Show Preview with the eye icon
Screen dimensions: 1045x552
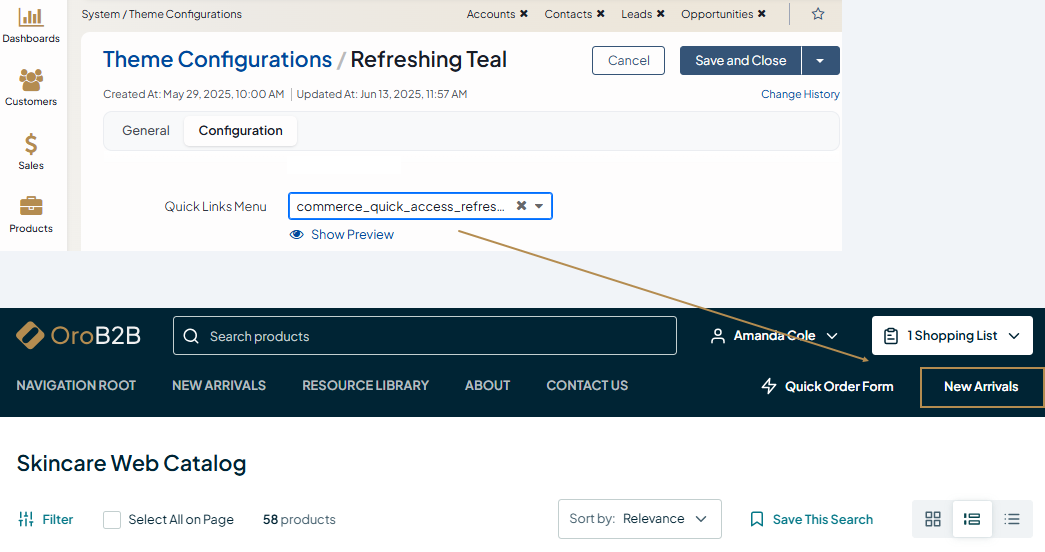(296, 235)
